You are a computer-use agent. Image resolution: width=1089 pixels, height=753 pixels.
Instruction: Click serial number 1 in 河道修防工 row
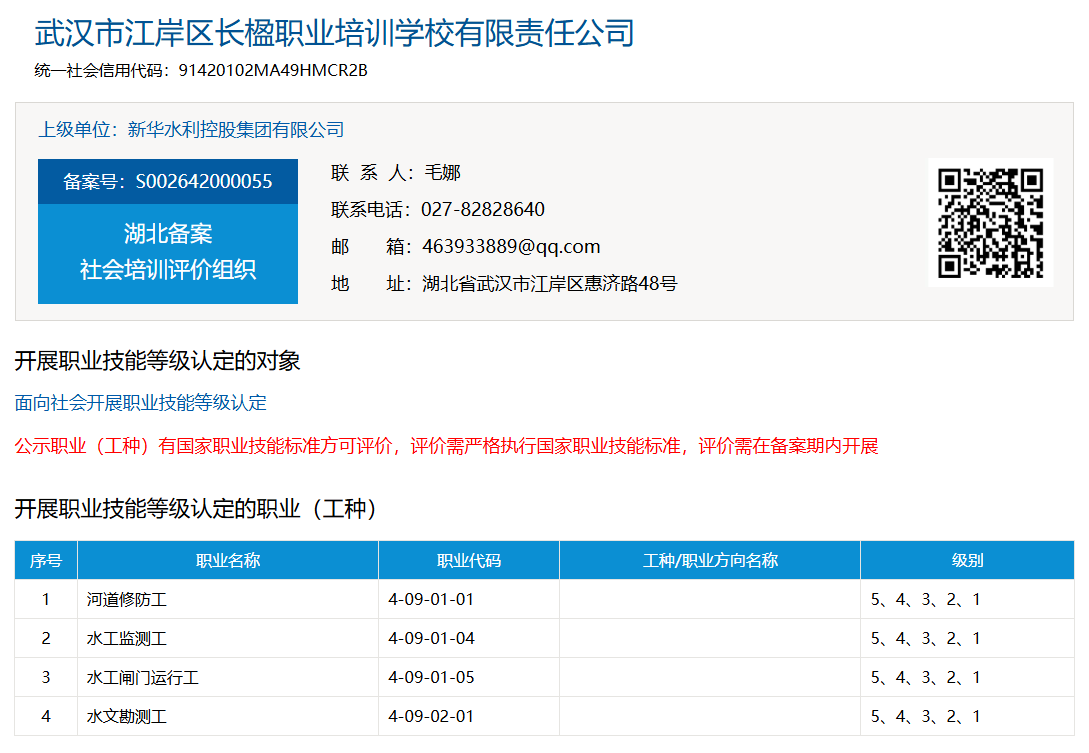46,599
